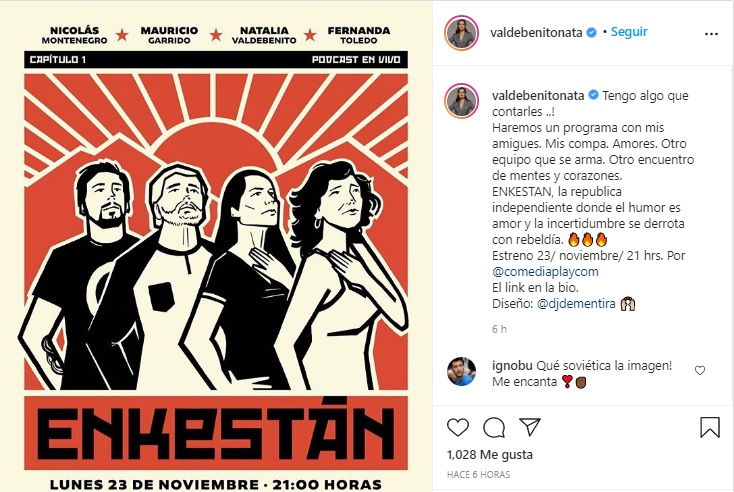Like the post with the heart icon
The width and height of the screenshot is (734, 492).
tap(457, 427)
